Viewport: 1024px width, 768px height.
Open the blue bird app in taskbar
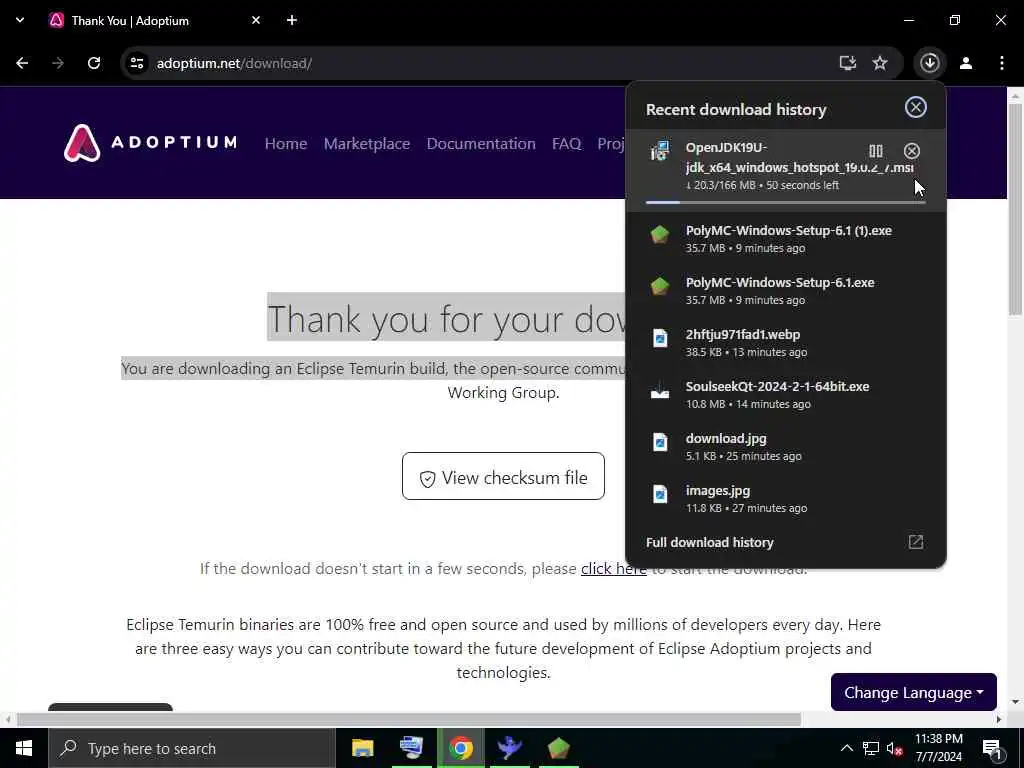(509, 748)
